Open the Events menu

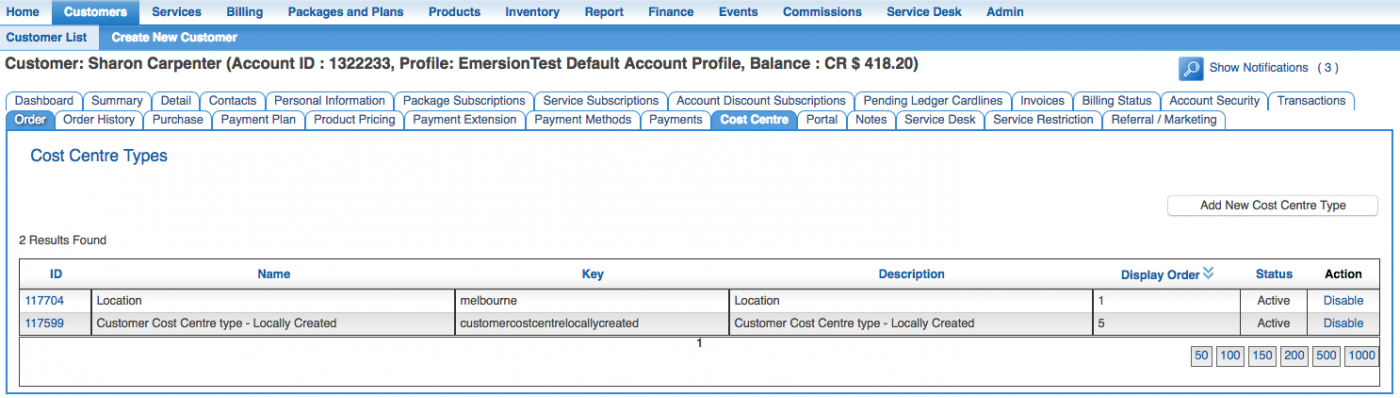tap(738, 12)
